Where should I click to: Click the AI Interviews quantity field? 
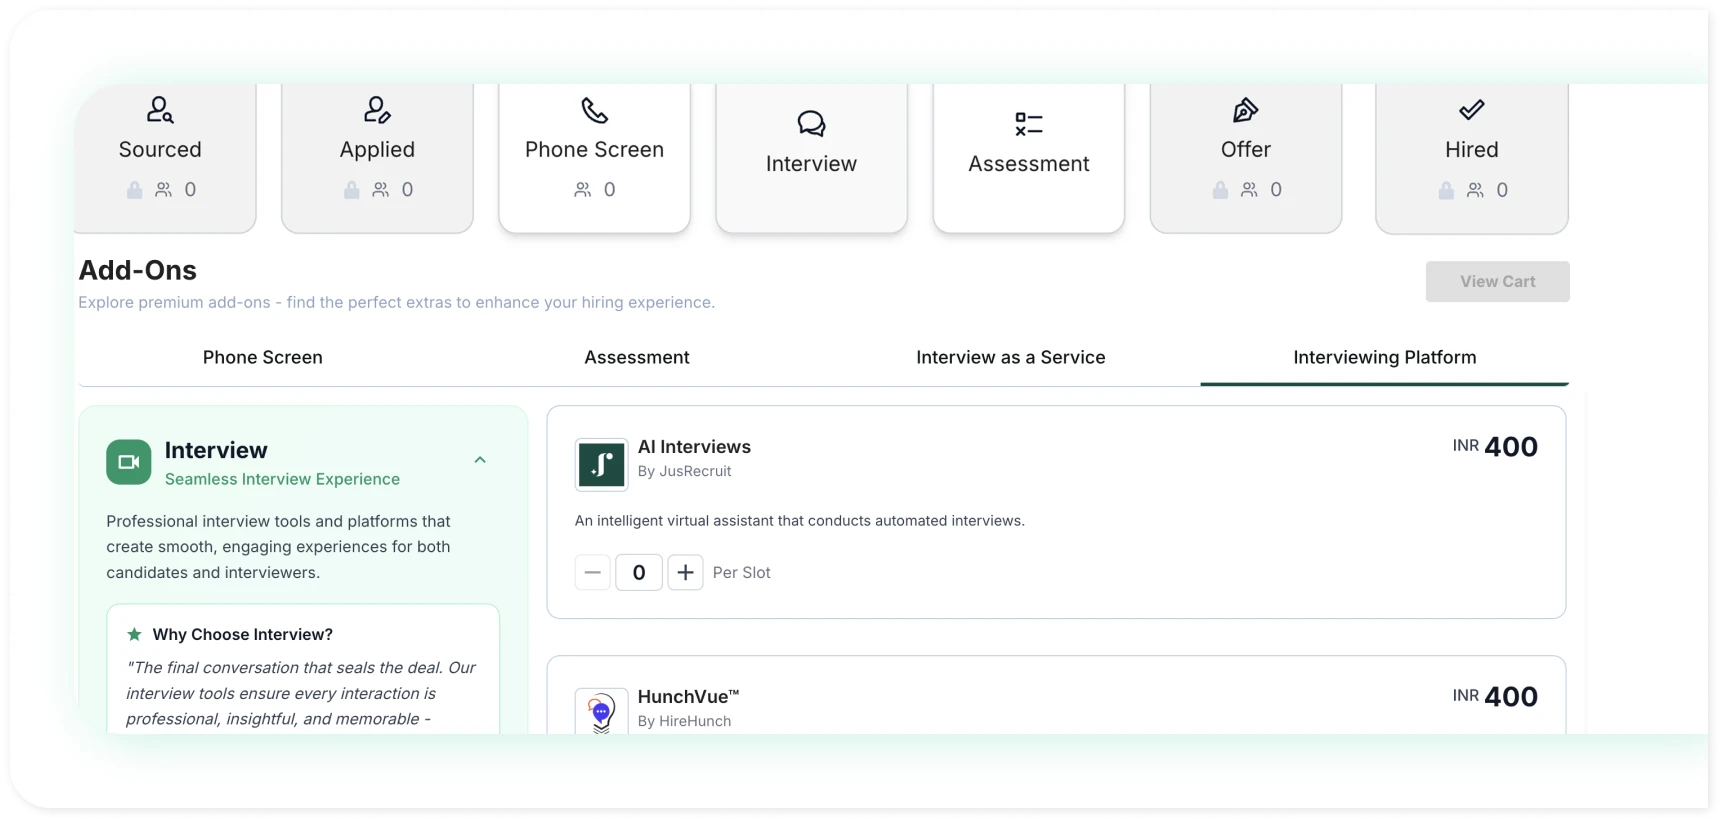click(x=639, y=572)
